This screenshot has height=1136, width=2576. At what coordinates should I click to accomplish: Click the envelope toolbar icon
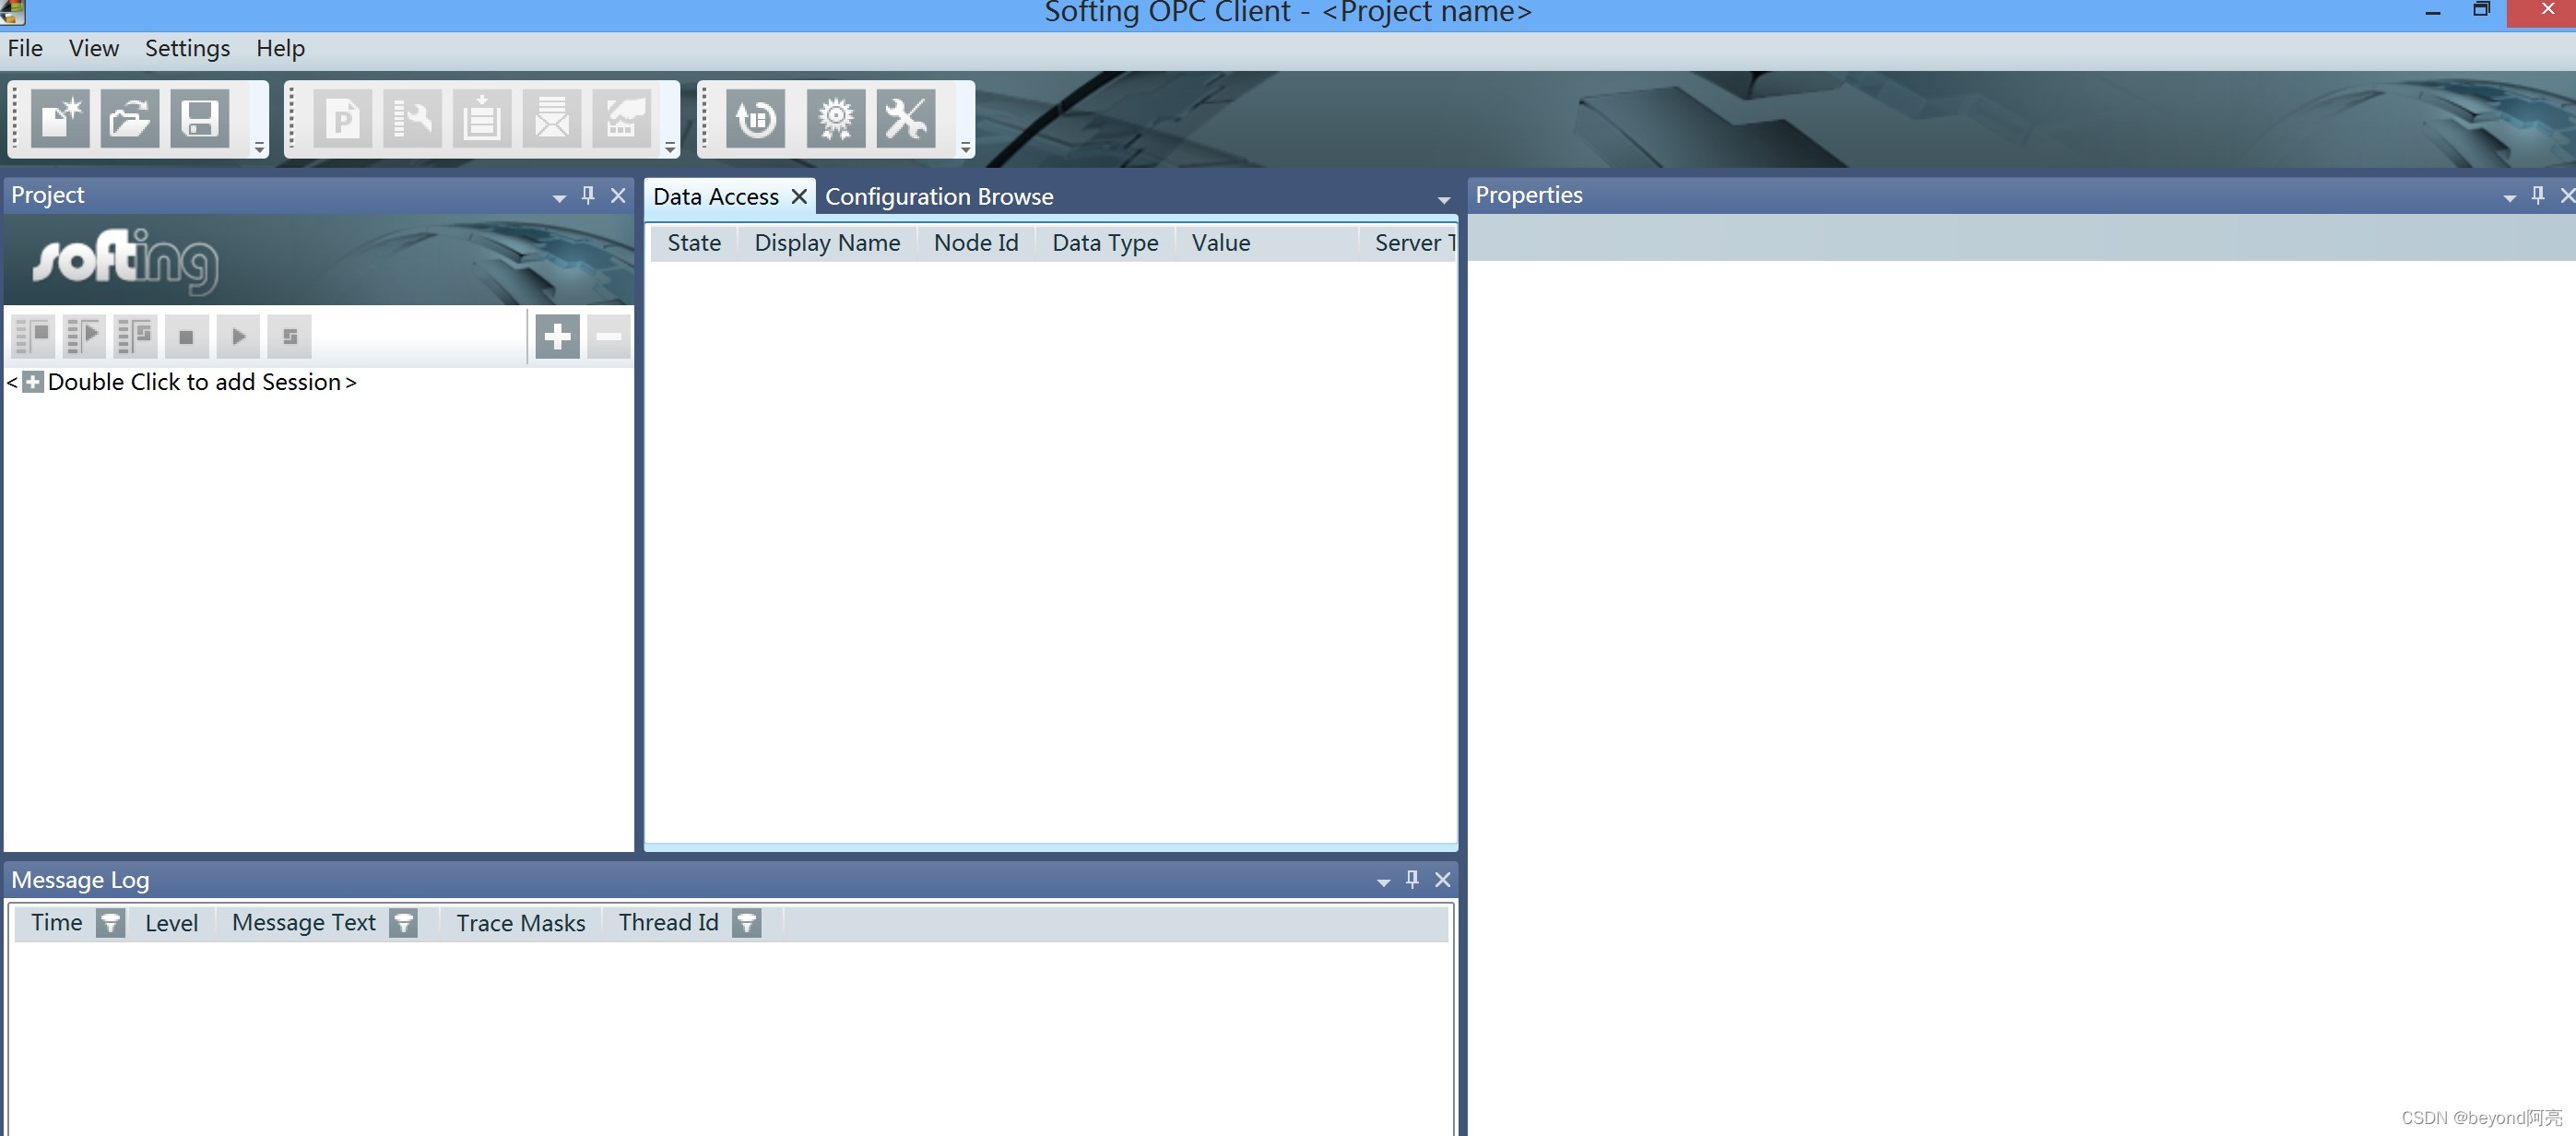[552, 119]
